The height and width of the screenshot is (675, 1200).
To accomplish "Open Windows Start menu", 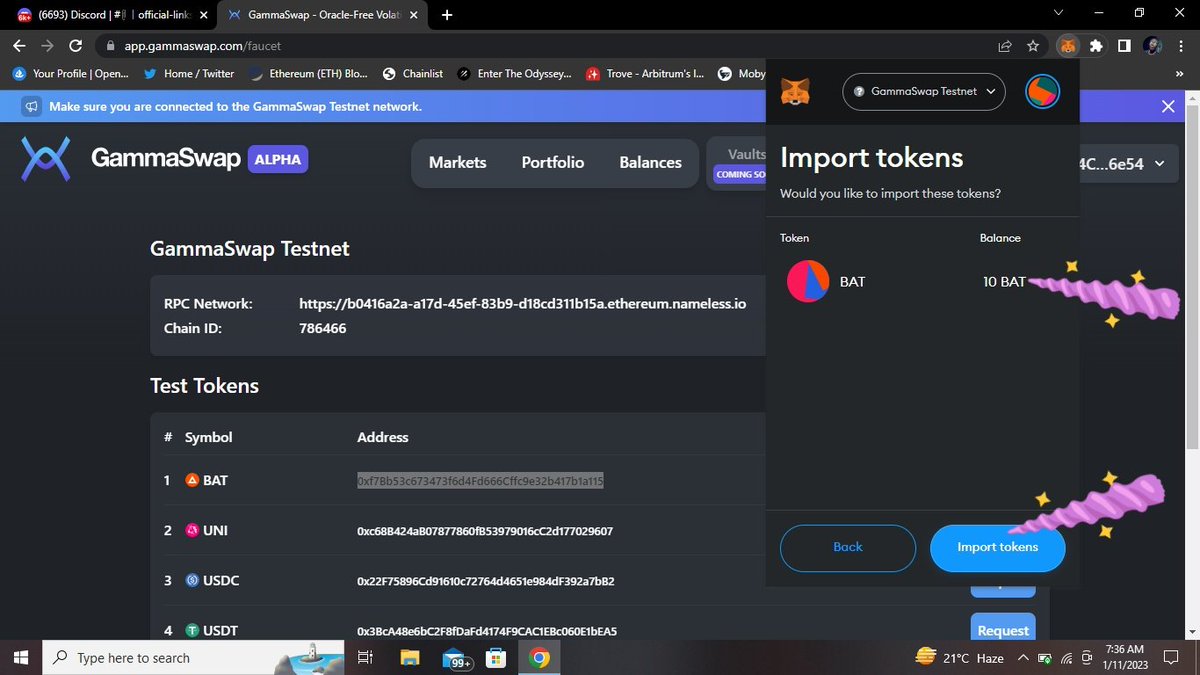I will (x=20, y=657).
